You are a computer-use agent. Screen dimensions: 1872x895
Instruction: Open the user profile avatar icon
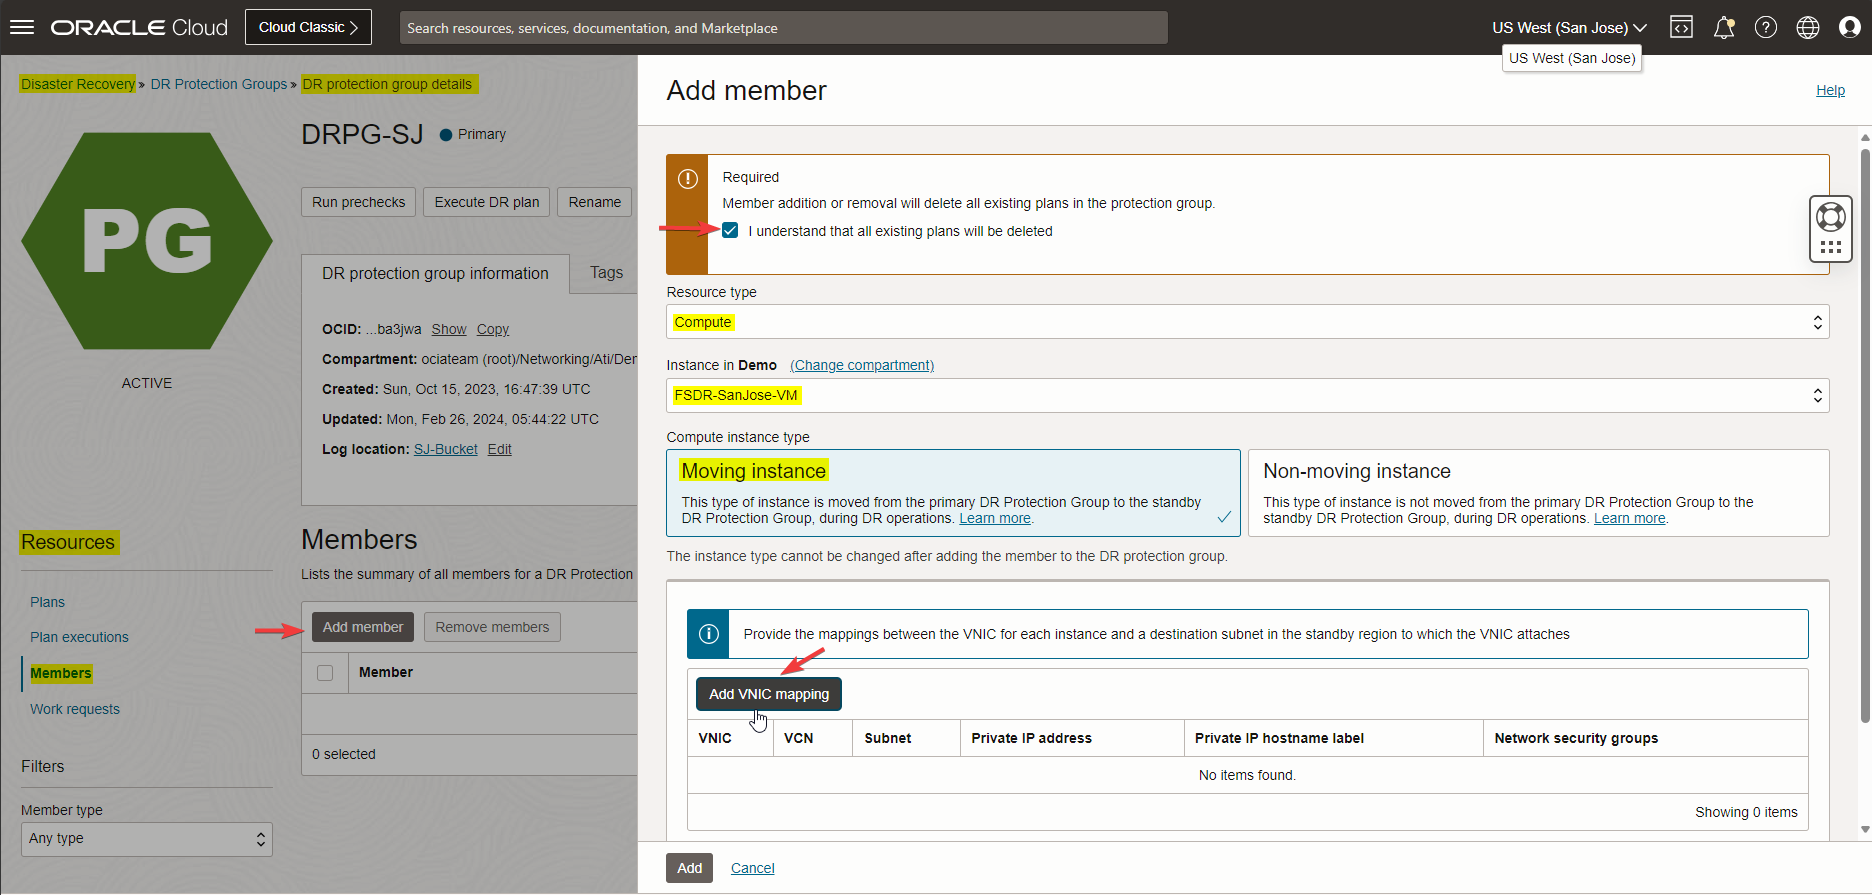pos(1849,27)
